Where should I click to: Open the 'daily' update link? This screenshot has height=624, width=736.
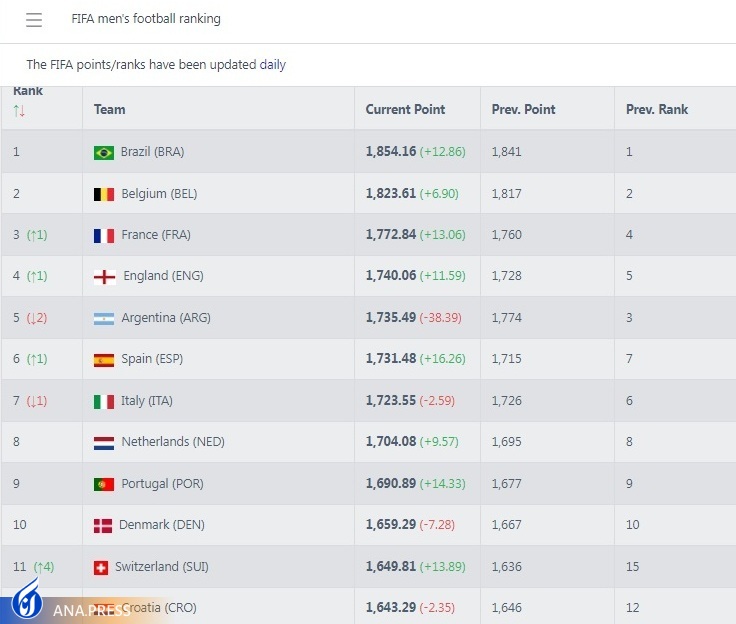(x=273, y=65)
